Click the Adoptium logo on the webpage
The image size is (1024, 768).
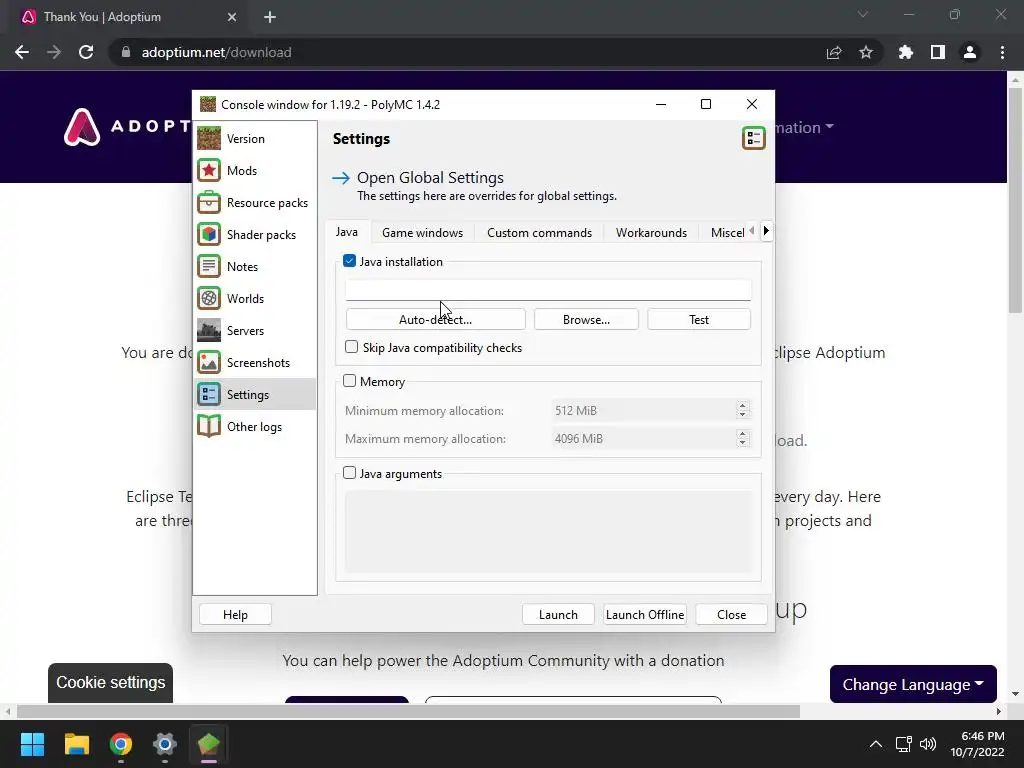coord(82,127)
